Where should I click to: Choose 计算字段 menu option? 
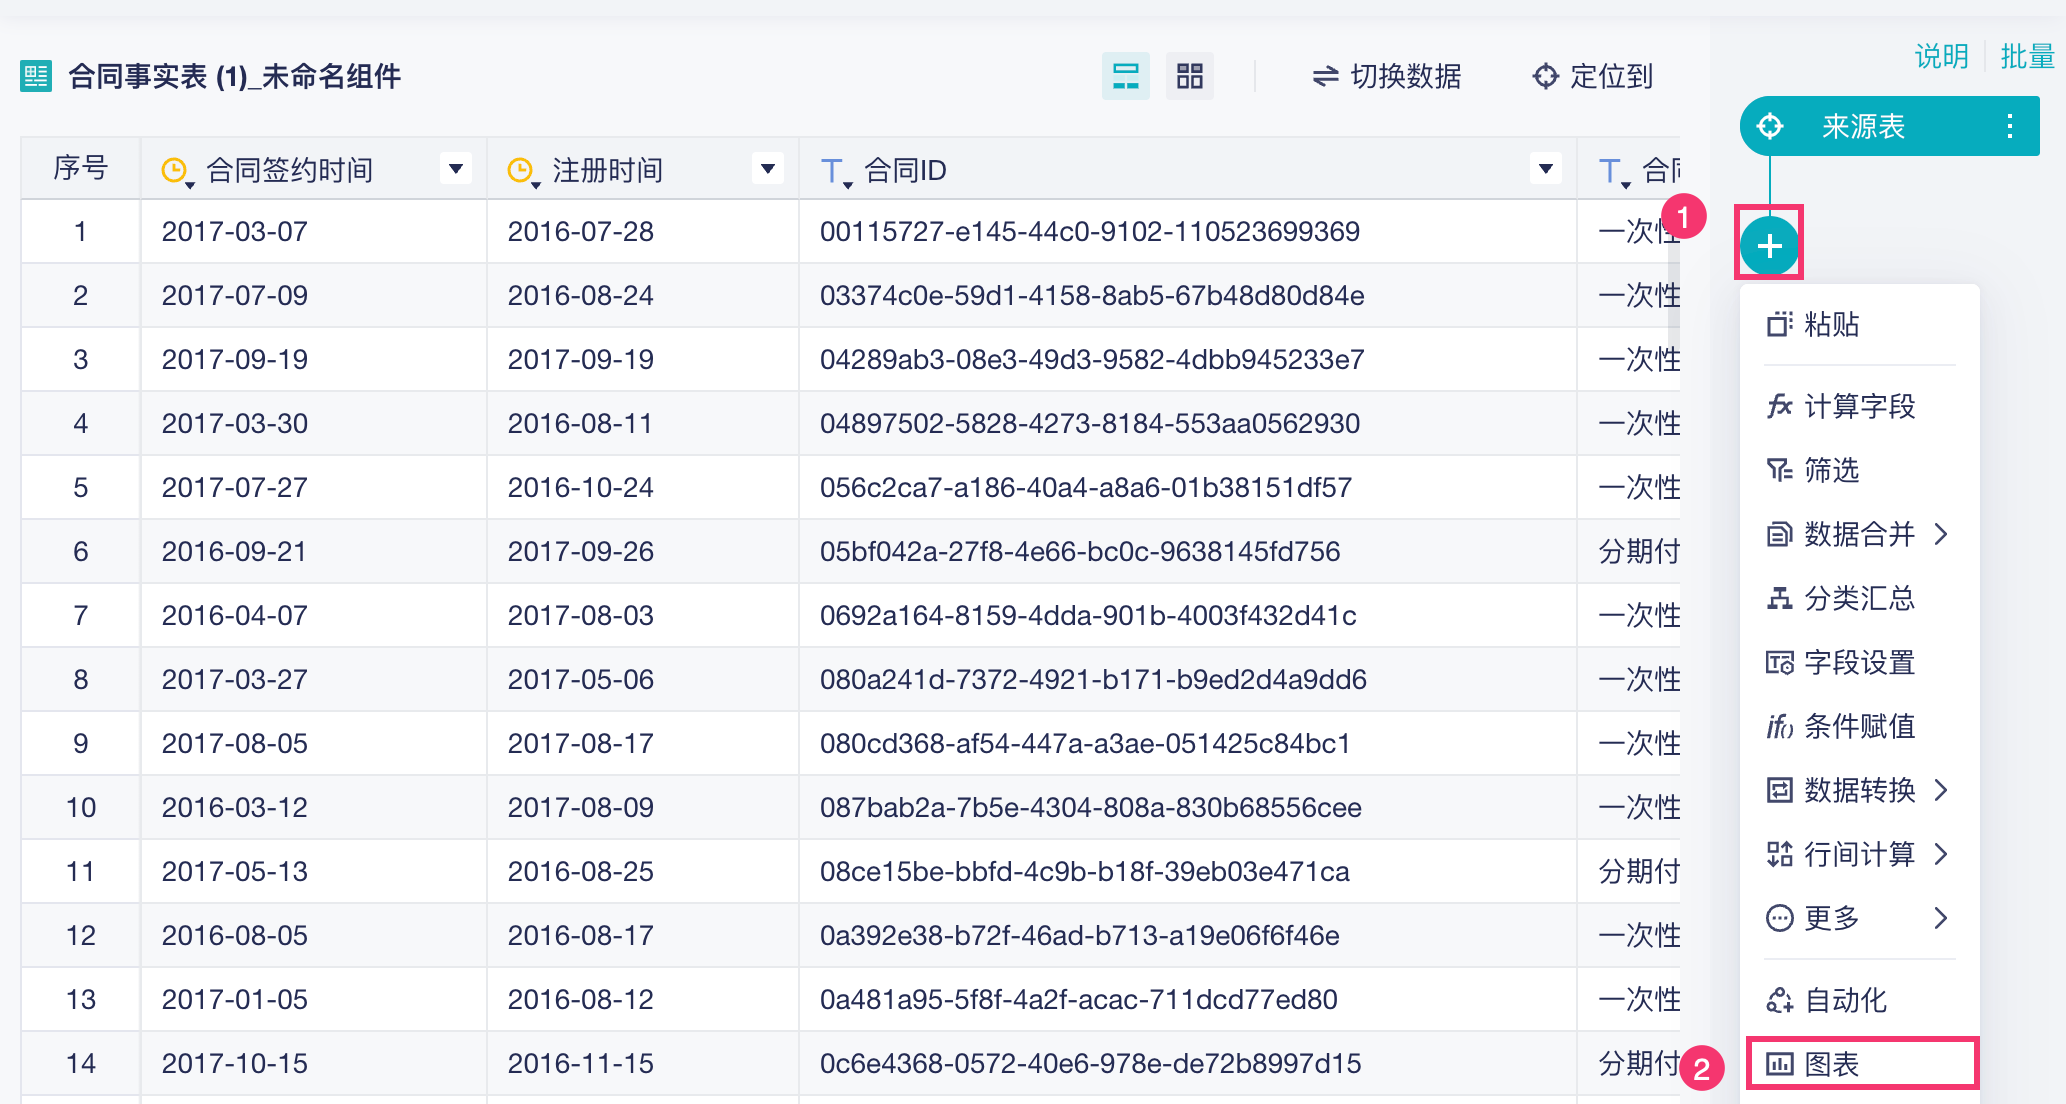[1859, 406]
